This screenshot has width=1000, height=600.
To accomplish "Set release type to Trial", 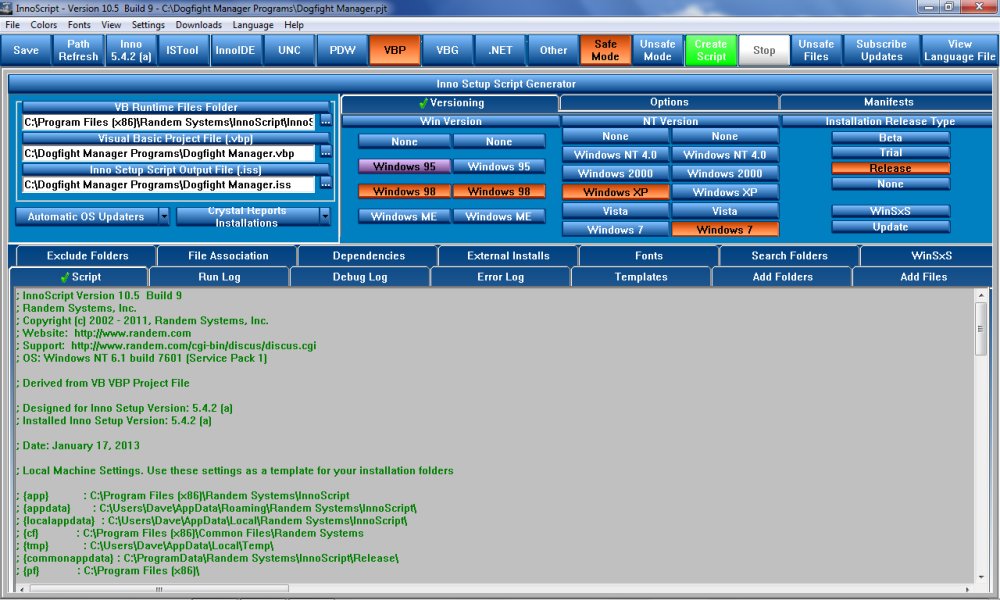I will pyautogui.click(x=890, y=153).
